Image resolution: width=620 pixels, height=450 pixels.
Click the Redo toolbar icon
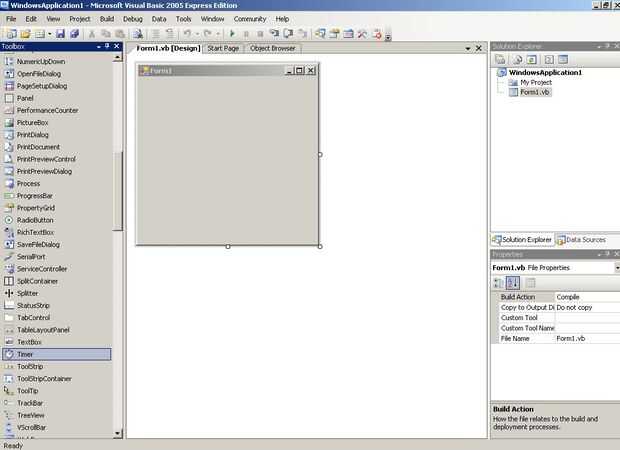(x=208, y=34)
